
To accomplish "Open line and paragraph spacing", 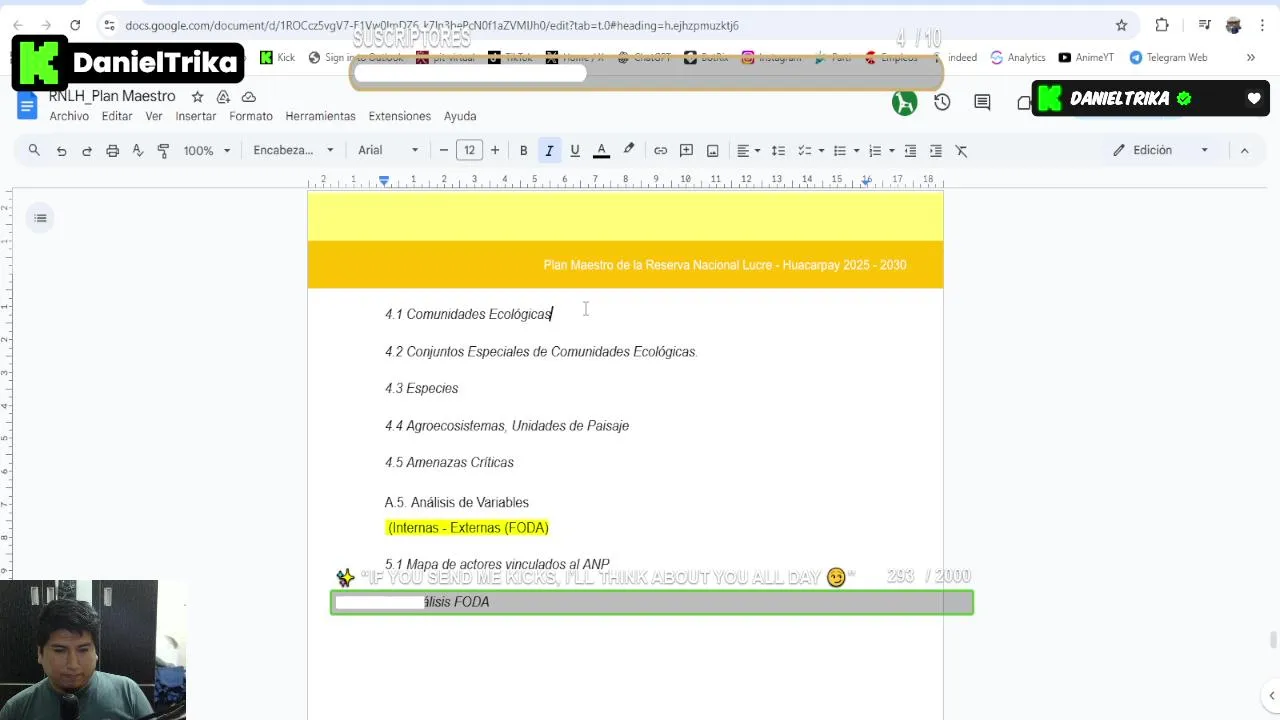I will click(778, 150).
